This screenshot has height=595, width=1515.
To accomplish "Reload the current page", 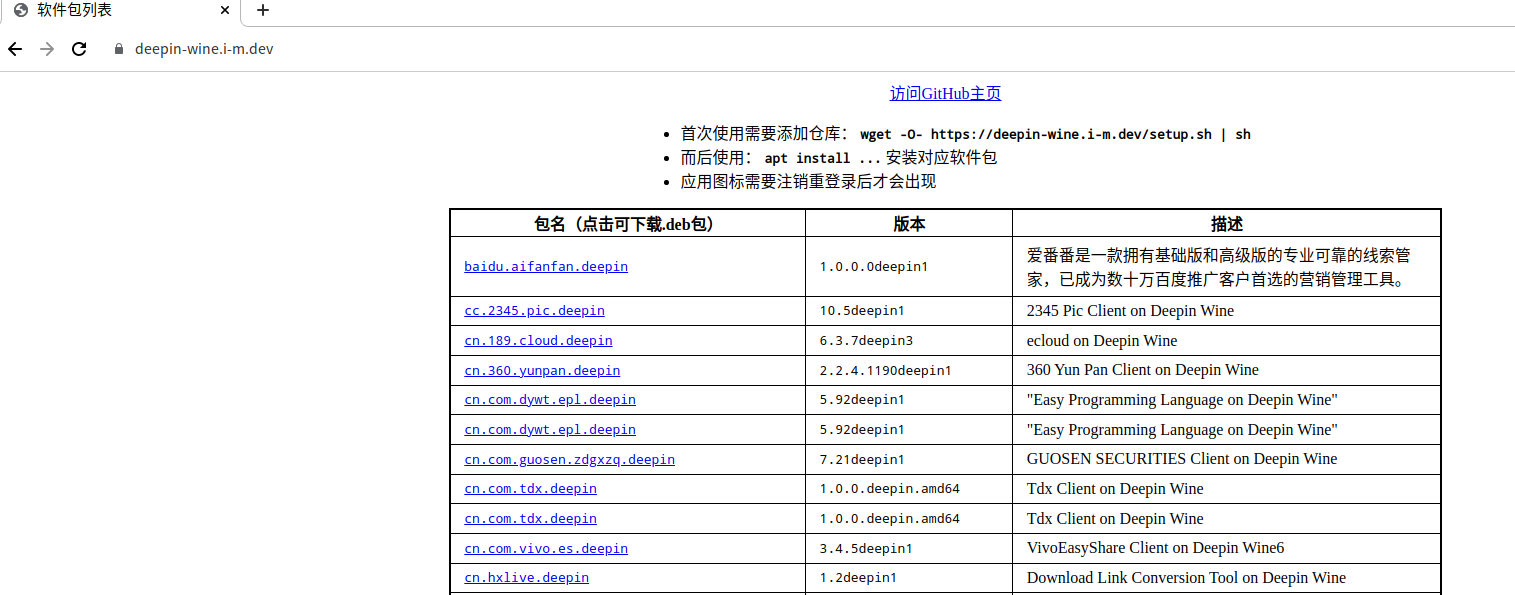I will (79, 49).
